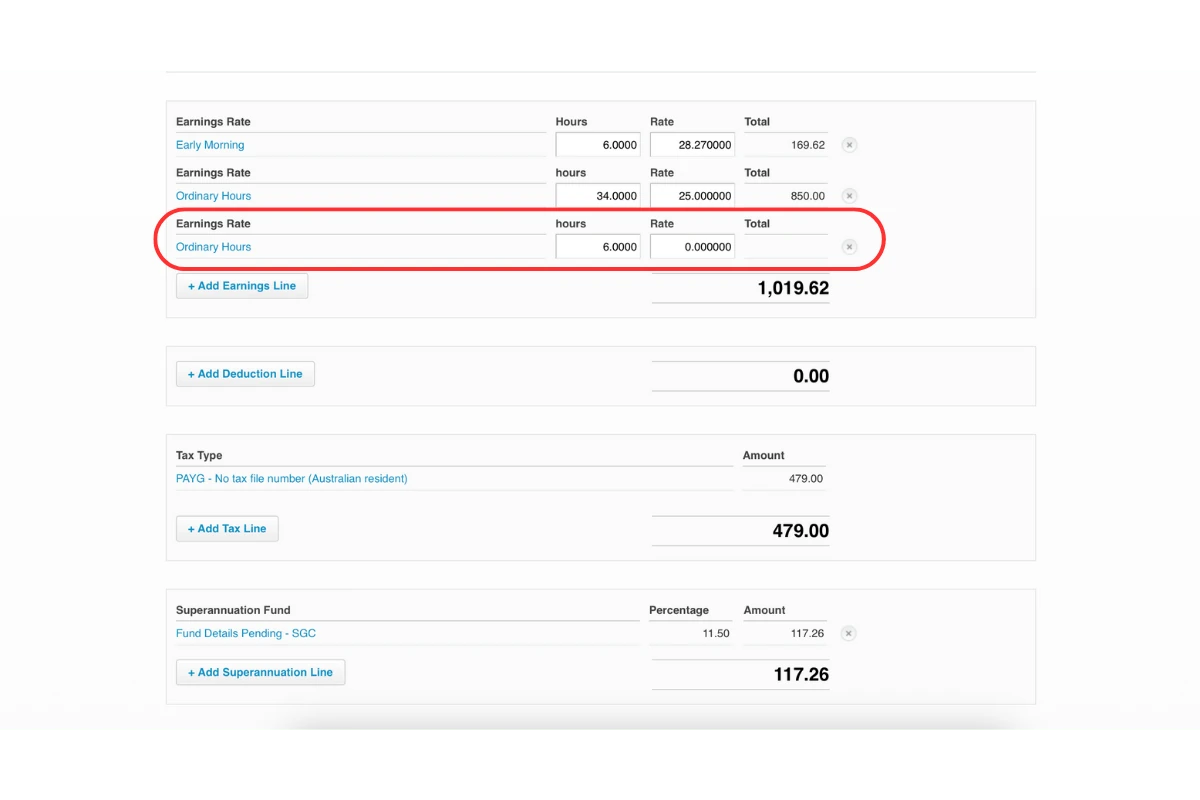
Task: Click the Add Deduction Line button
Action: click(x=245, y=374)
